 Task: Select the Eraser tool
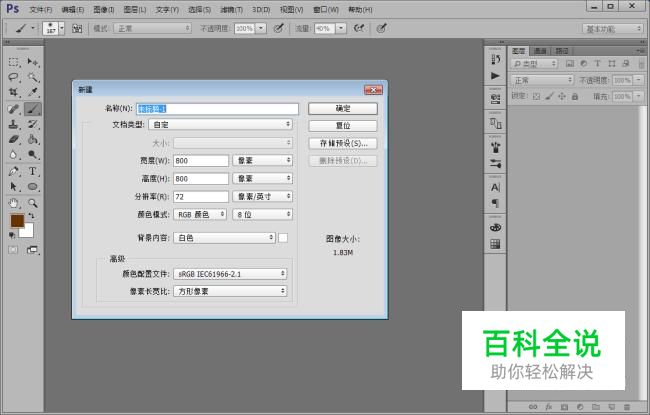click(14, 139)
